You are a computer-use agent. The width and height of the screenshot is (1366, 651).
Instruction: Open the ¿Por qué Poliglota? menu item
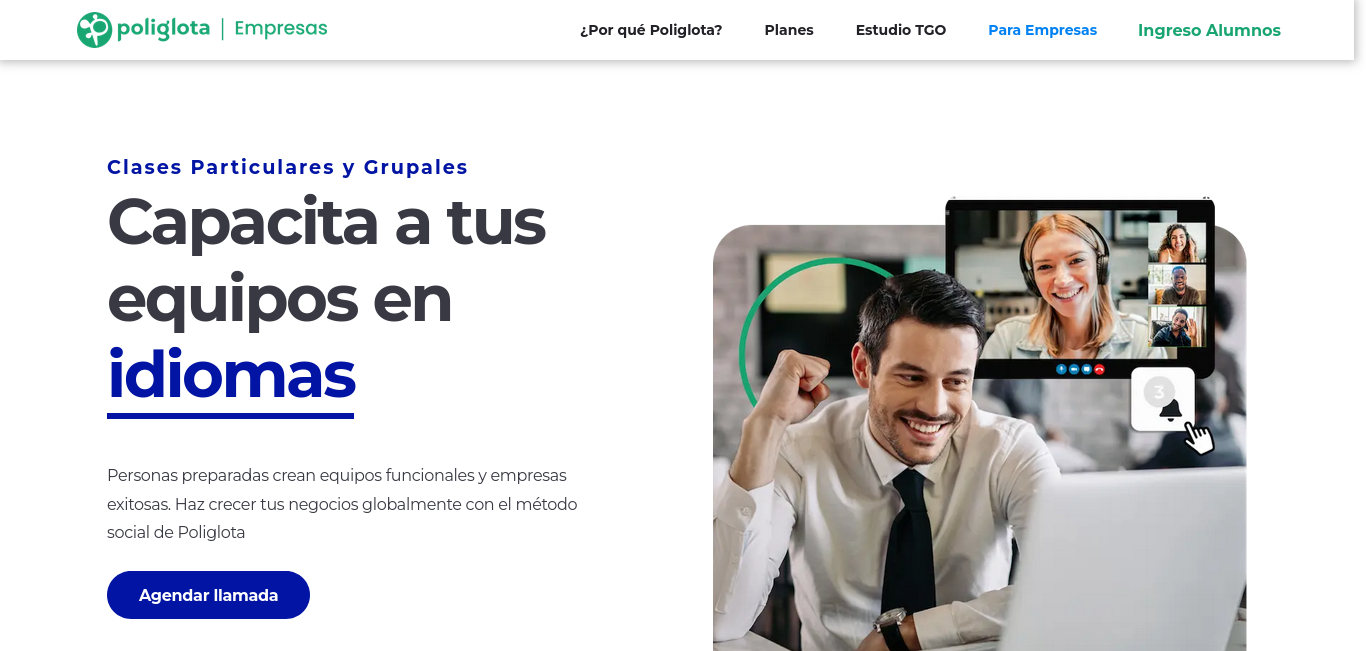coord(651,30)
